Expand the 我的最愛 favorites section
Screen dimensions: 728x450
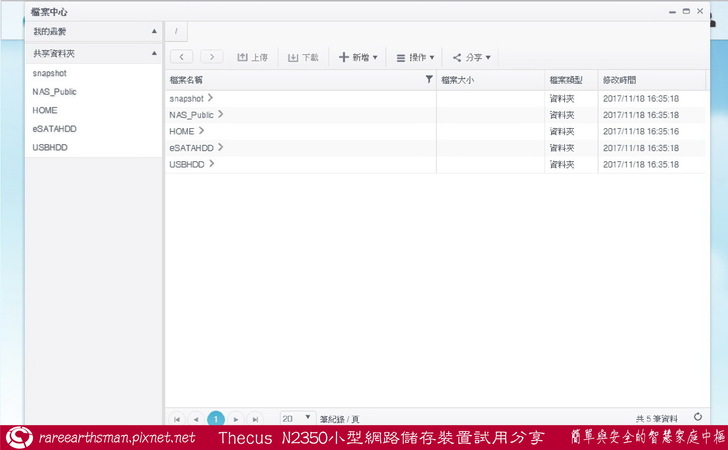pyautogui.click(x=154, y=32)
